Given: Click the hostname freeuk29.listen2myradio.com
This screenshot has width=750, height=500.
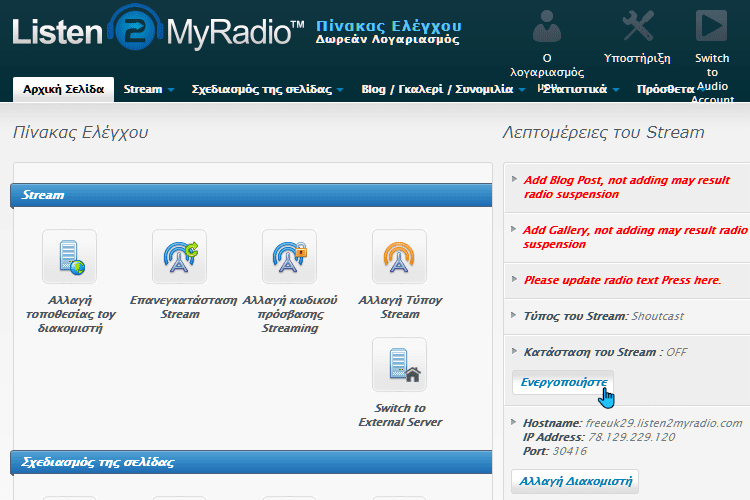Looking at the screenshot, I should click(x=664, y=423).
